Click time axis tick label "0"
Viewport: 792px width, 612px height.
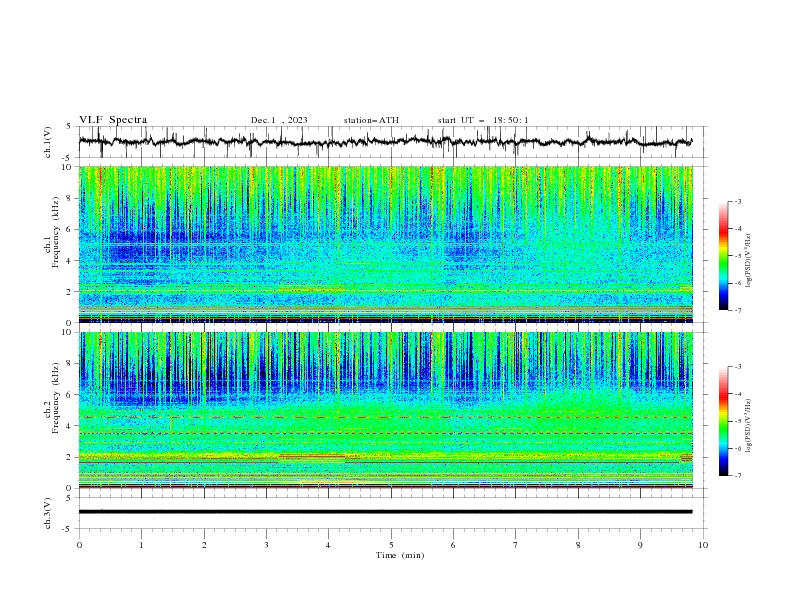[x=79, y=545]
